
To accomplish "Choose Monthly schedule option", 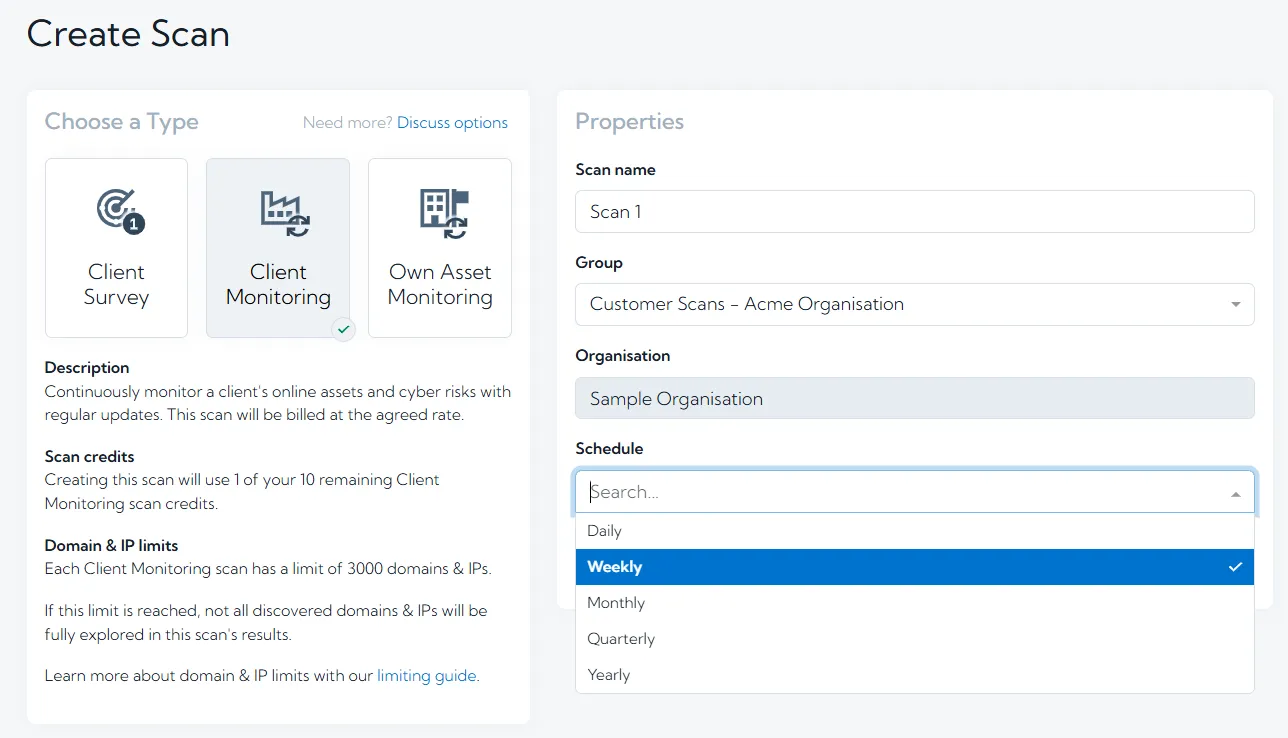I will pyautogui.click(x=915, y=603).
